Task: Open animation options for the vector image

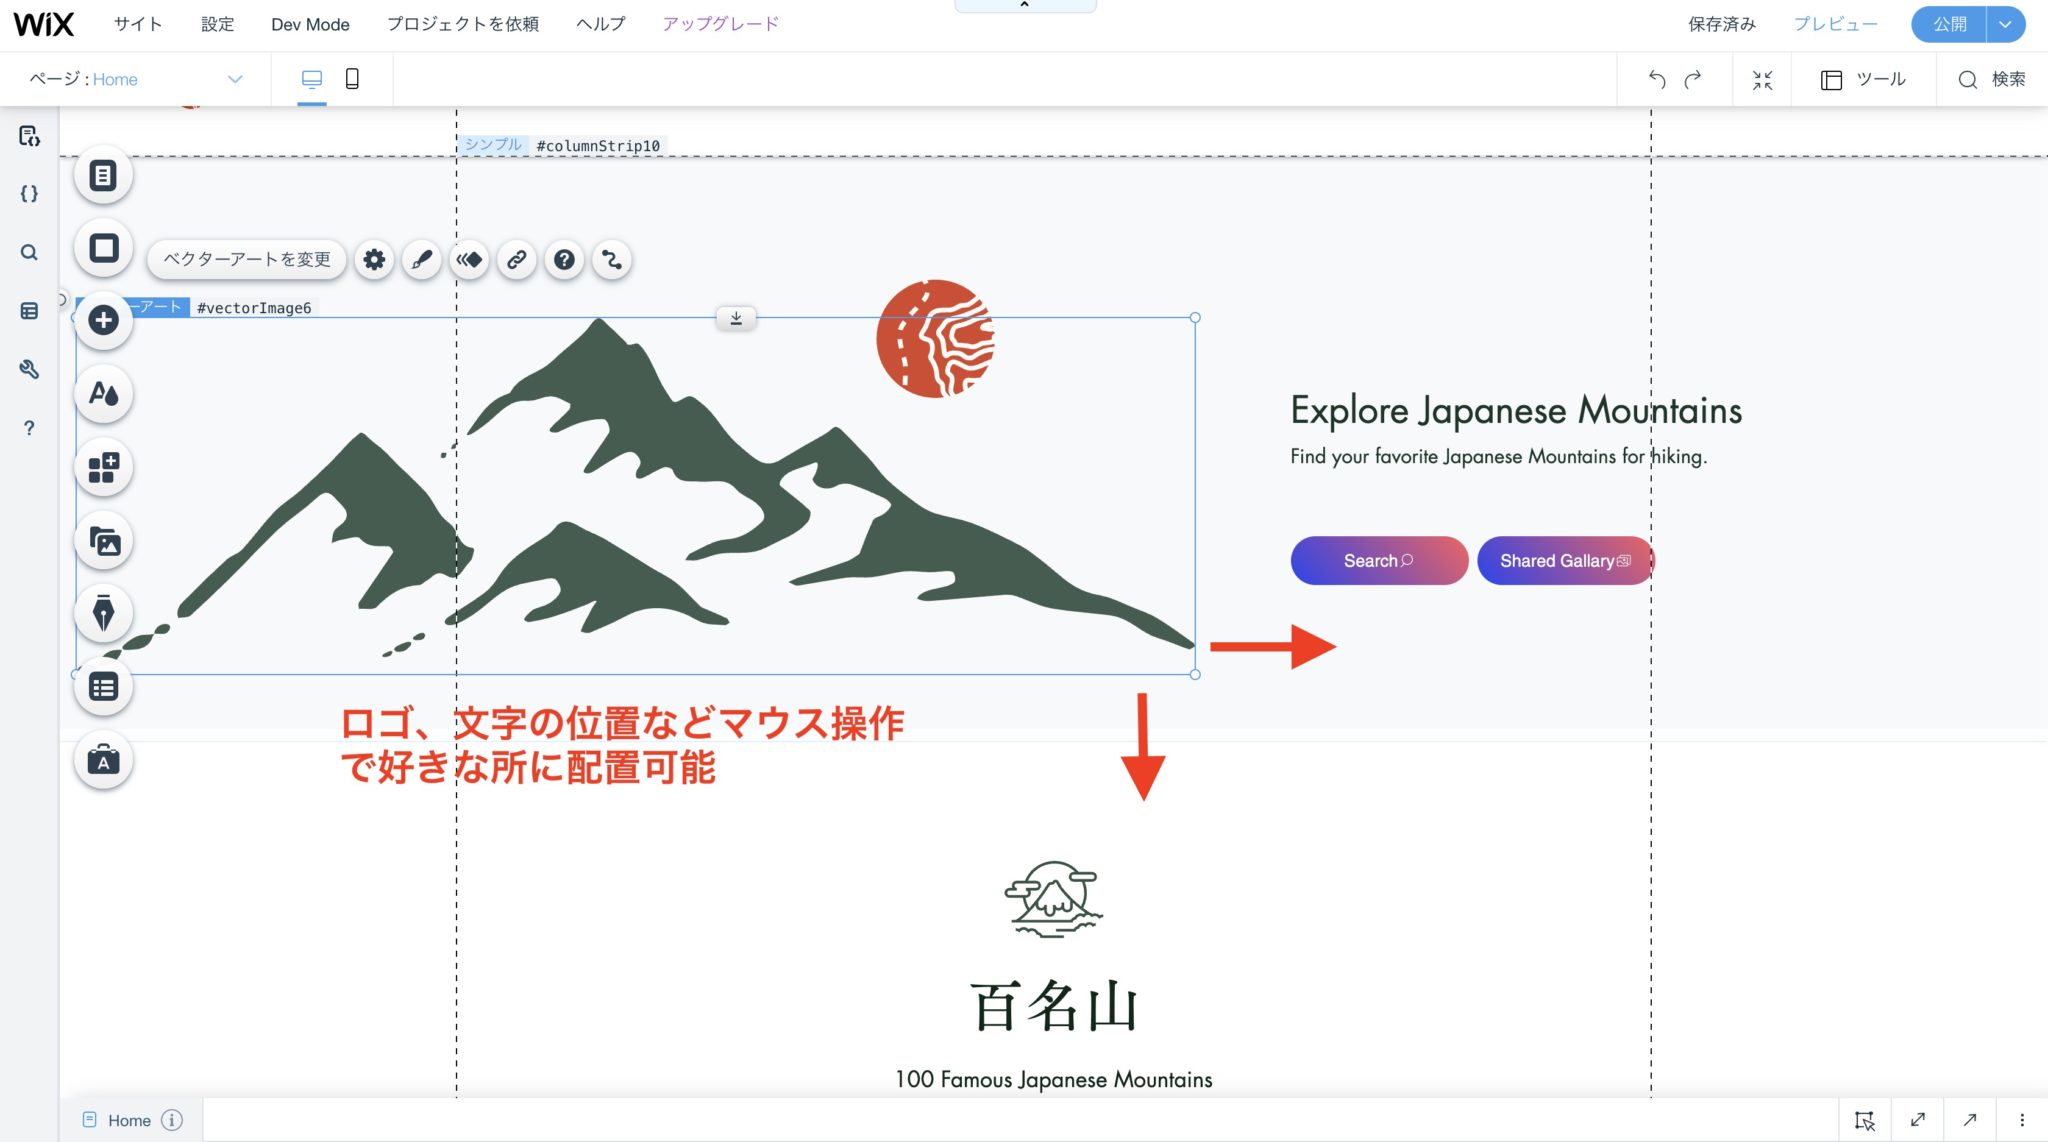Action: click(470, 259)
